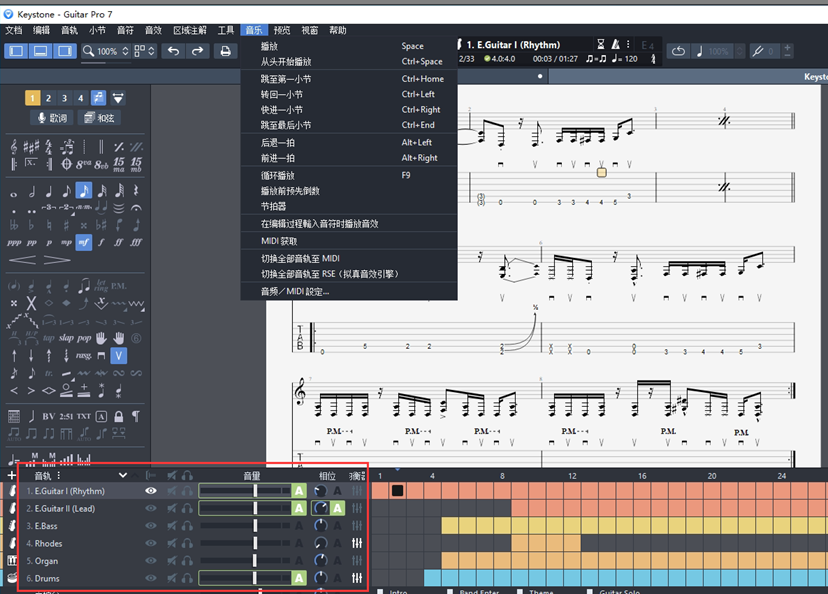
Task: Expand the track list chevron next to 音轨
Action: [123, 475]
